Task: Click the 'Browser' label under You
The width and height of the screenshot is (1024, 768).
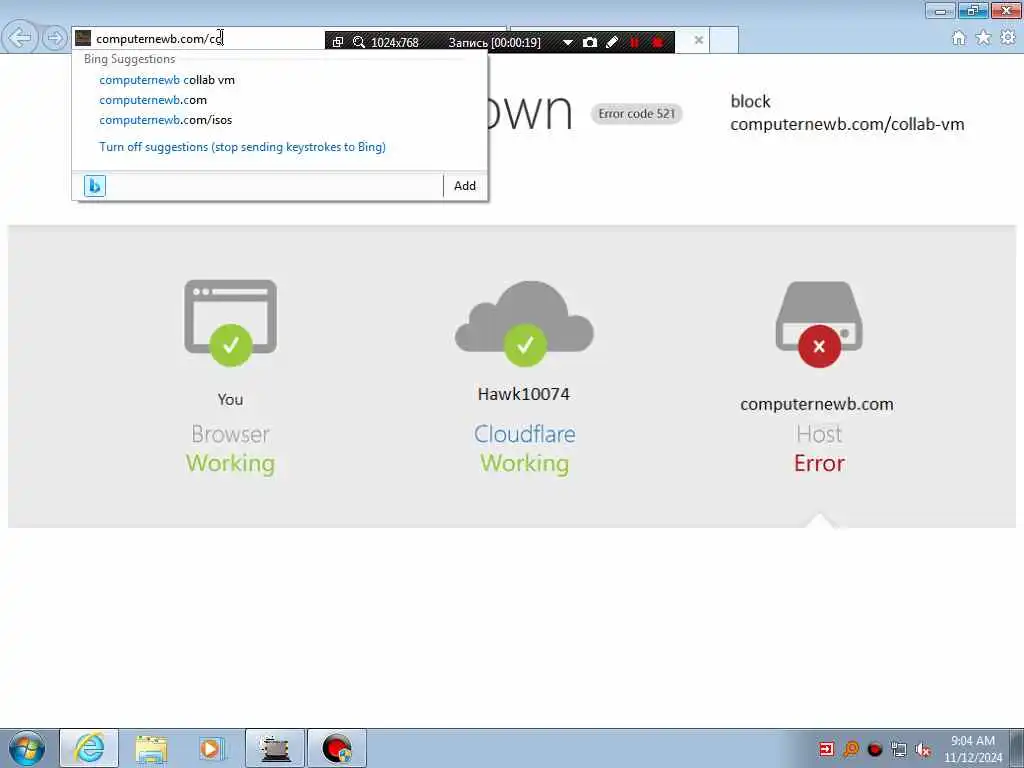Action: (x=231, y=434)
